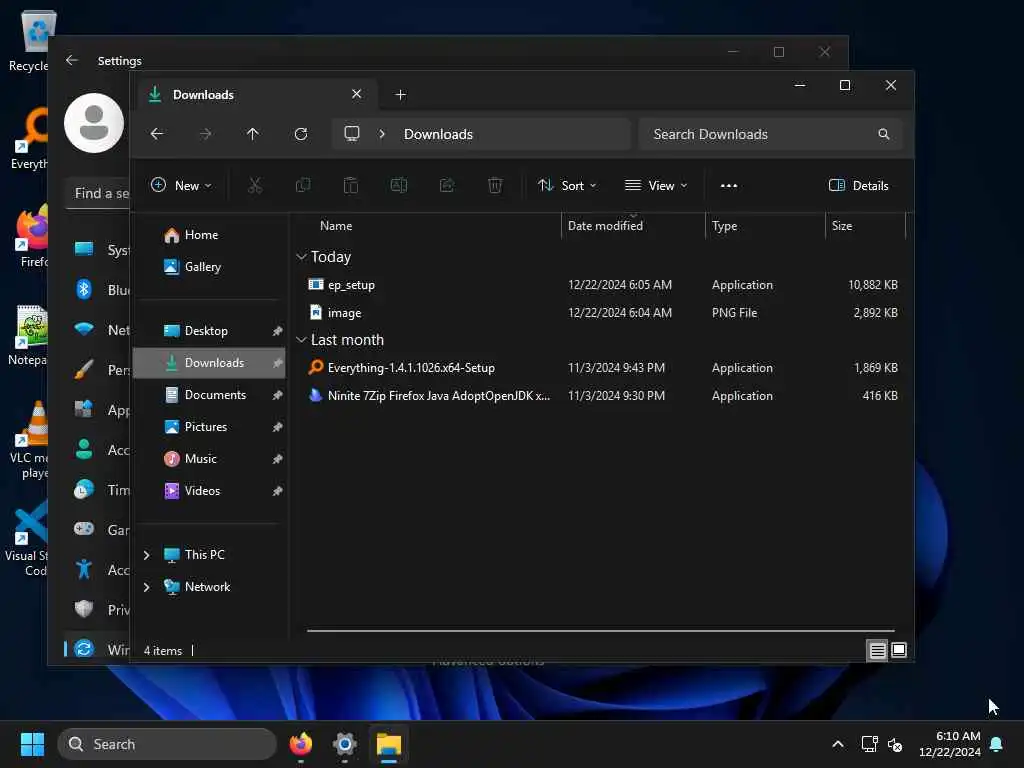Image resolution: width=1024 pixels, height=768 pixels.
Task: Click the taskbar Search box
Action: coord(167,744)
